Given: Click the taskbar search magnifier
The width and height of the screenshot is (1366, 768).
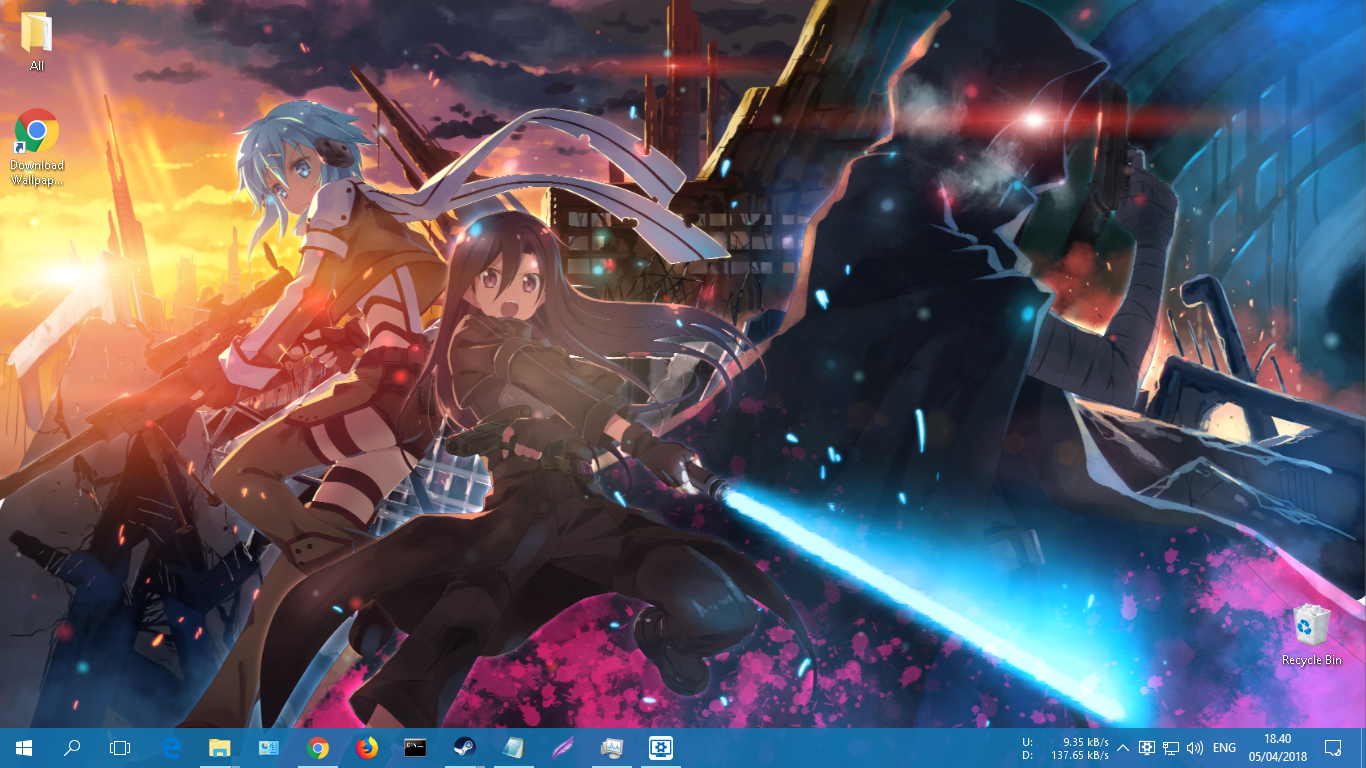Looking at the screenshot, I should [x=72, y=747].
